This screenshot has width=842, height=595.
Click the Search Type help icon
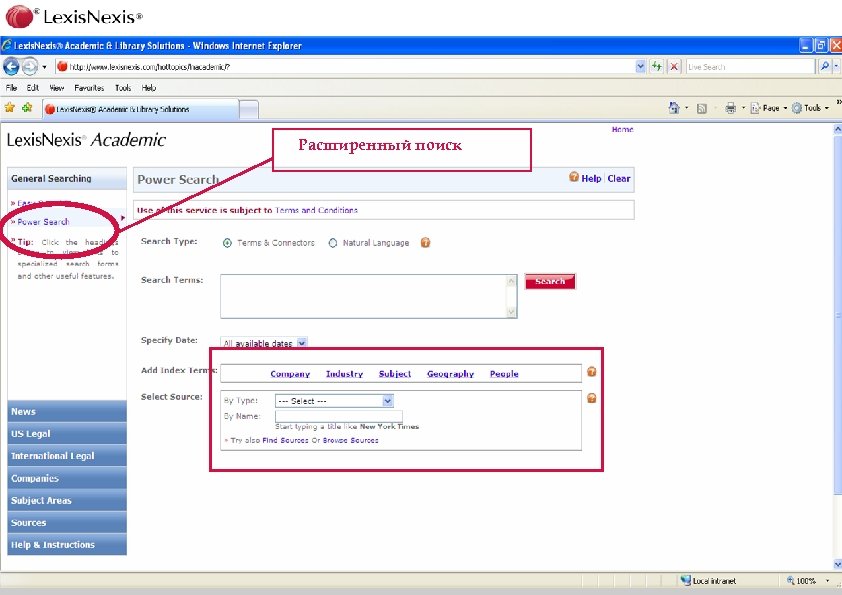[425, 243]
